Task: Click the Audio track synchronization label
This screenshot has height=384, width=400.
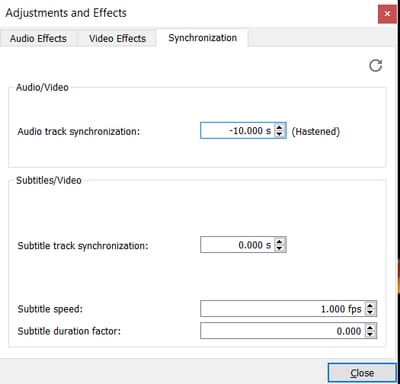Action: tap(79, 131)
